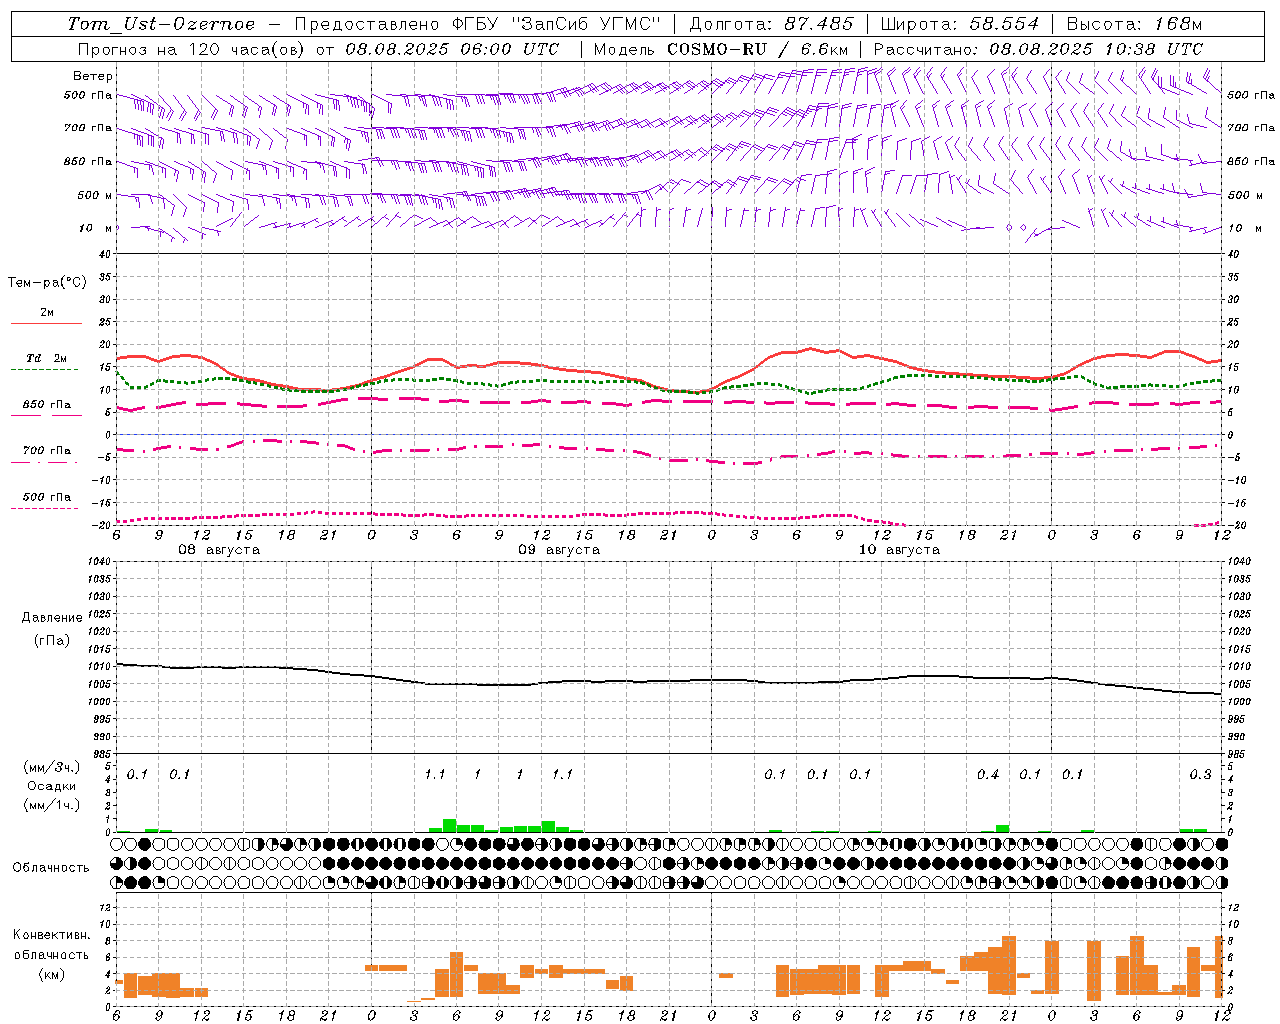Click the 700 гПа temperature legend entry
The image size is (1280, 1024).
coord(47,451)
